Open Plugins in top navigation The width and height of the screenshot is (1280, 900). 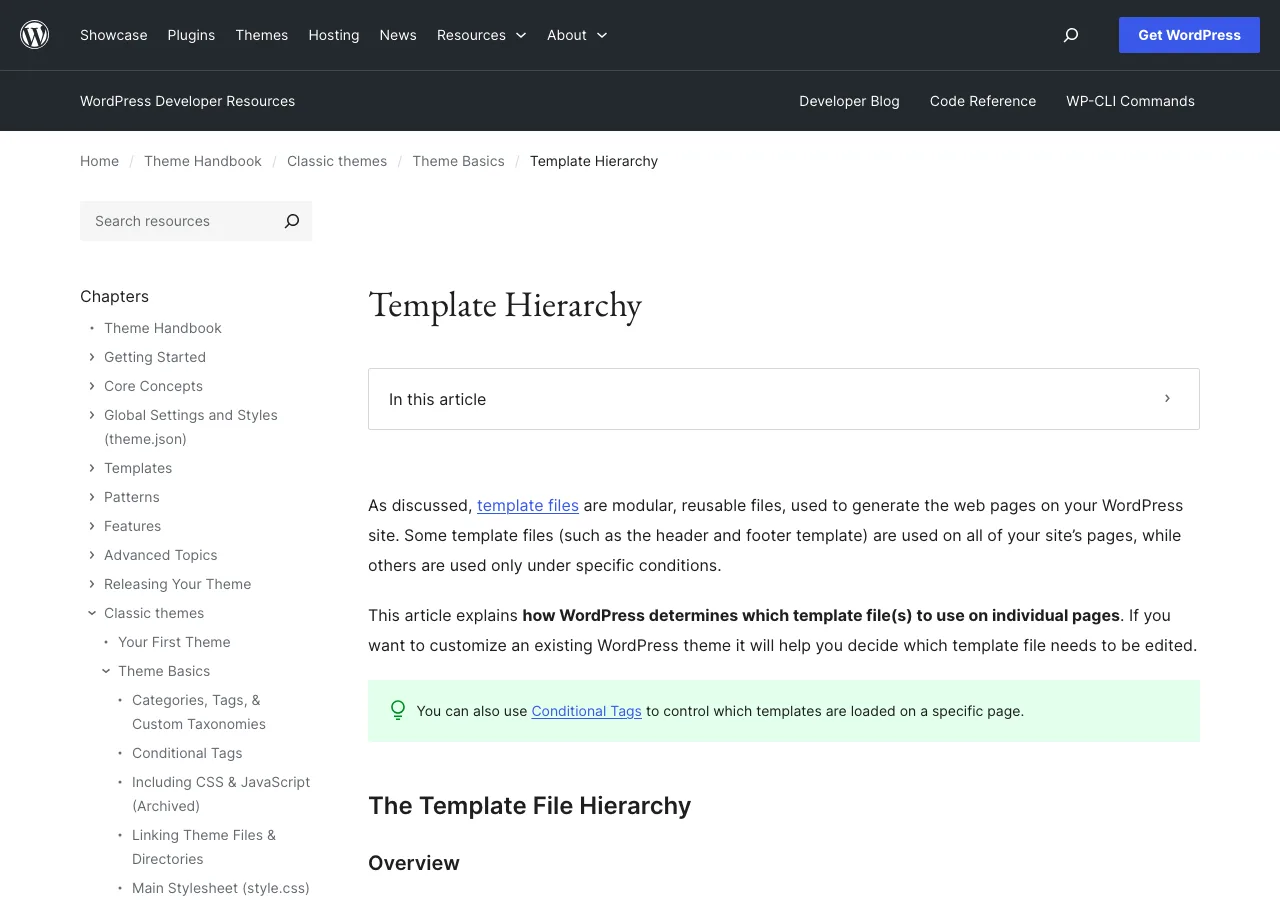pyautogui.click(x=191, y=35)
